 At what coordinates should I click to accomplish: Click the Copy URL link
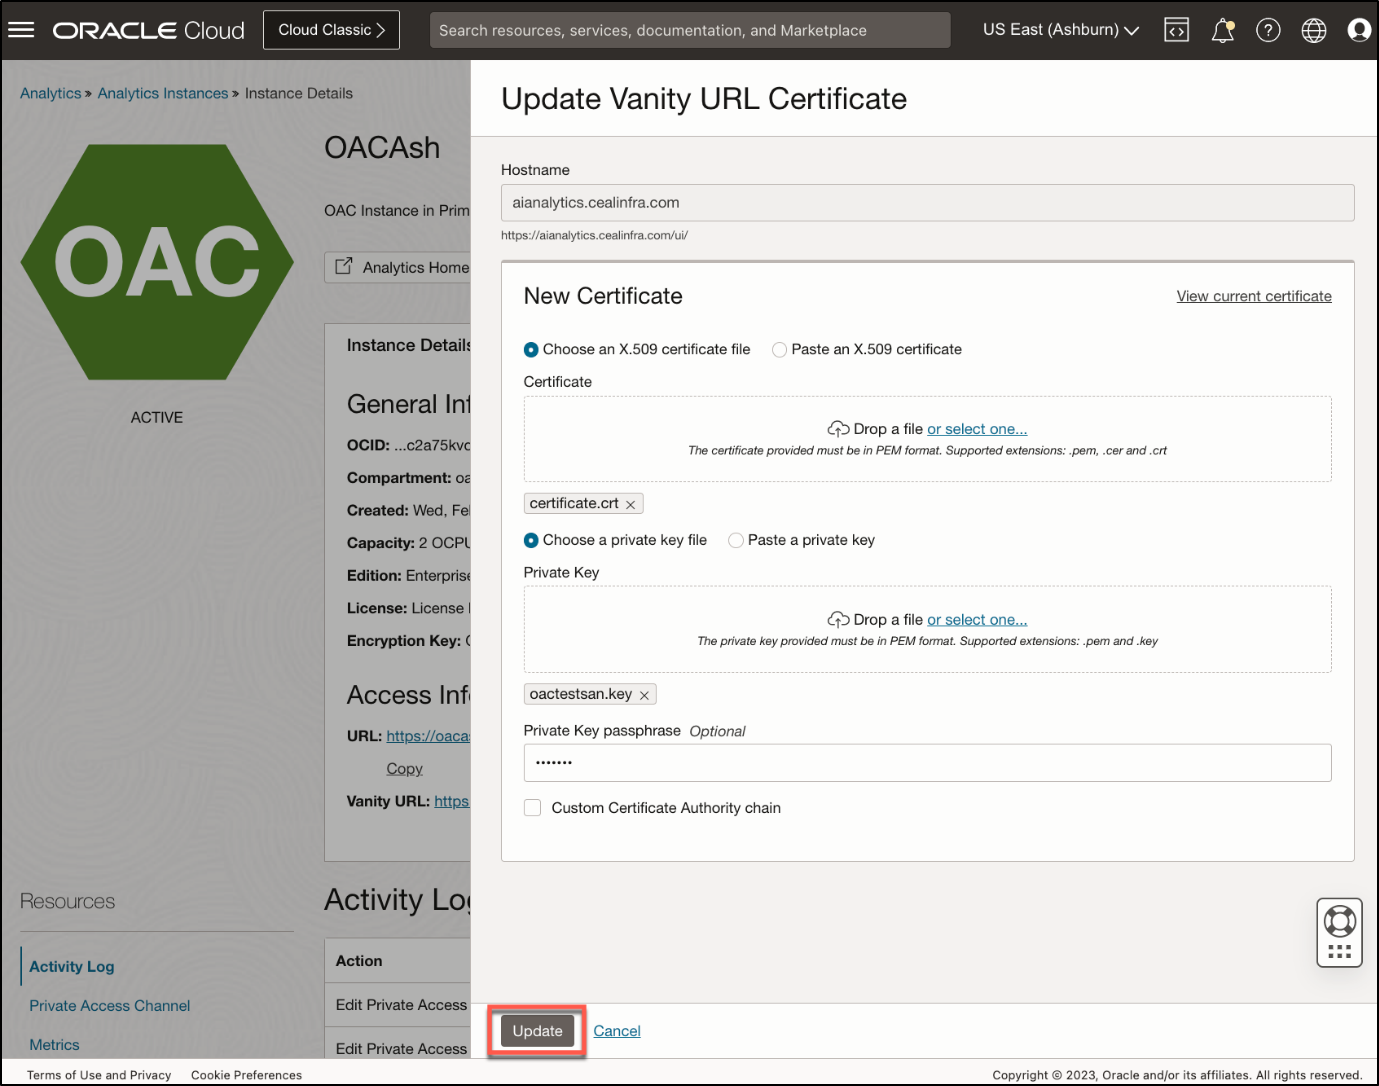(405, 769)
